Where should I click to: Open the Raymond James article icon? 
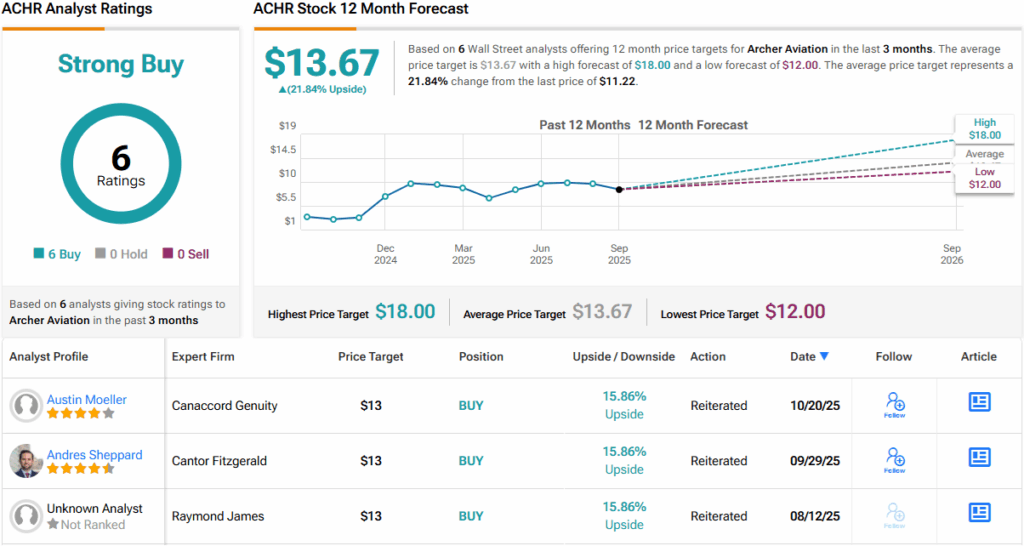pos(979,512)
